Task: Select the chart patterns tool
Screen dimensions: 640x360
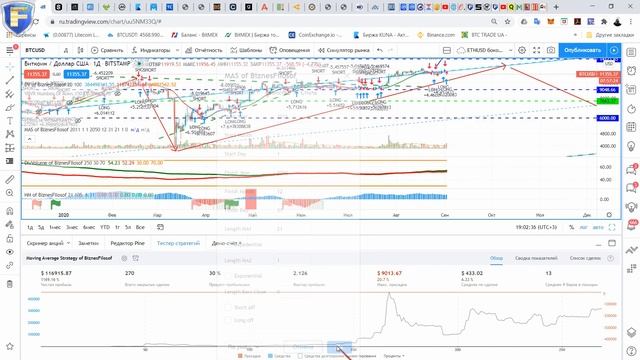Action: (x=10, y=134)
